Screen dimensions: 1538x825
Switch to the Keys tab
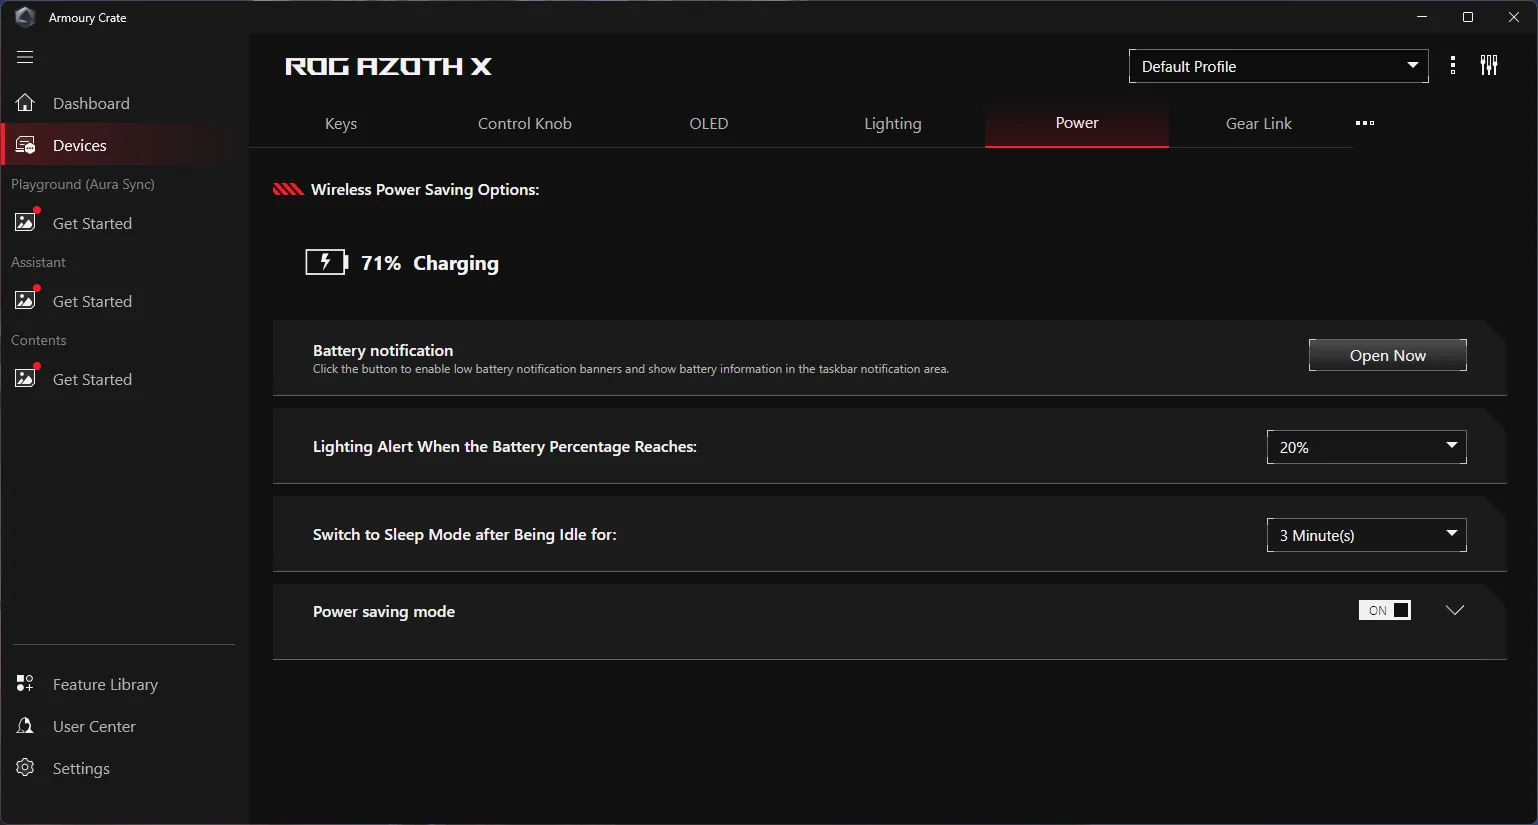coord(341,124)
